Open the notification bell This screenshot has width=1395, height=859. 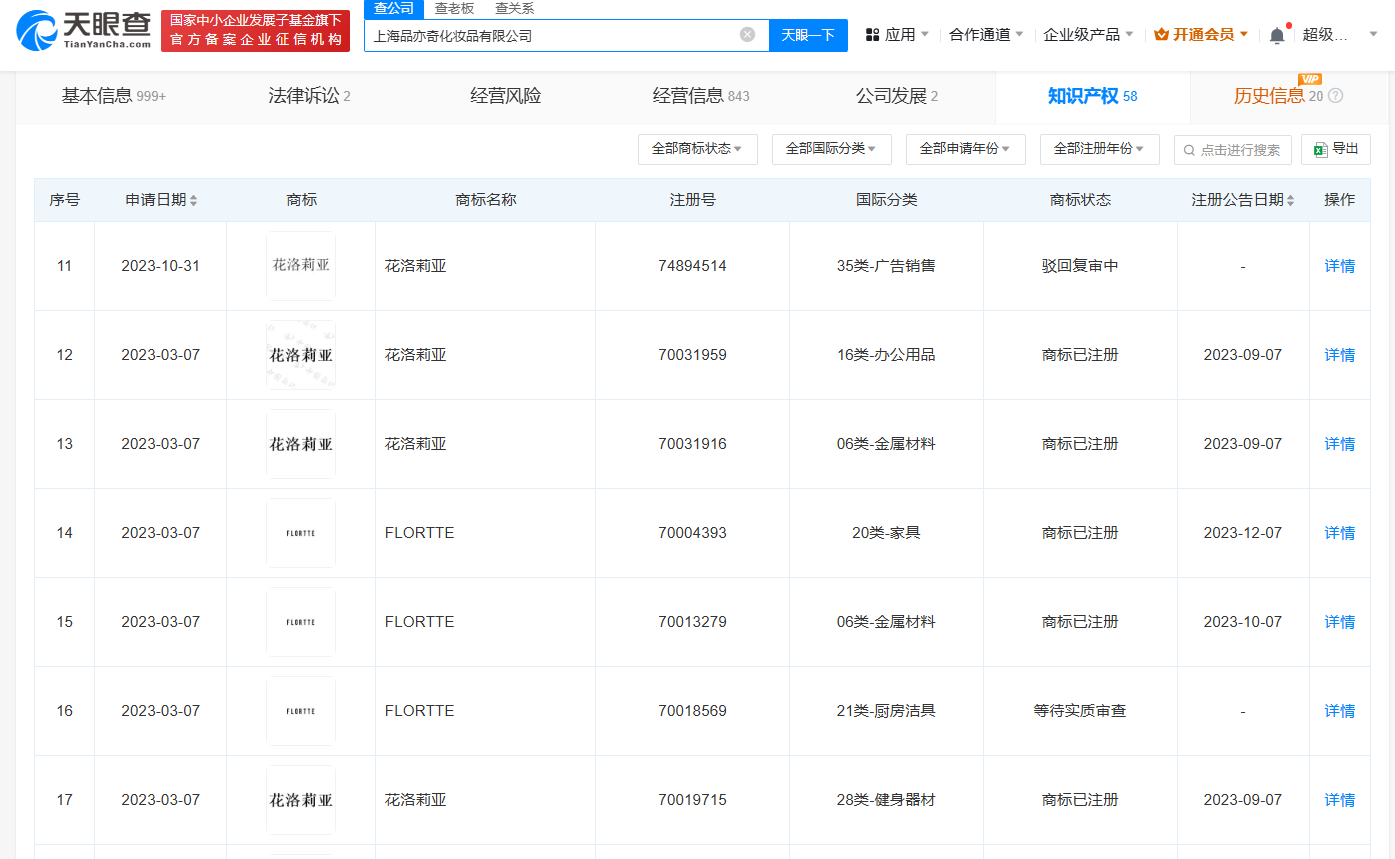point(1276,33)
